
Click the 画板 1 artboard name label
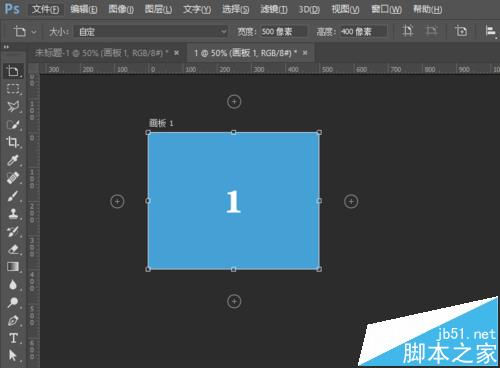click(x=161, y=123)
